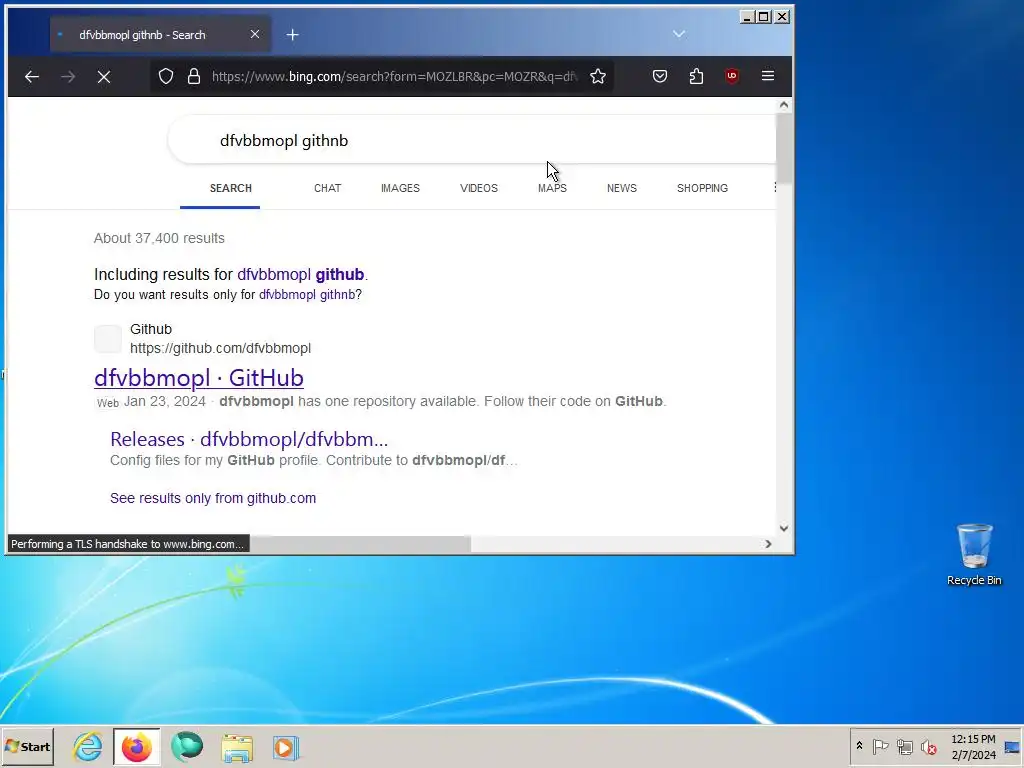This screenshot has width=1024, height=768.
Task: Click the horizontal scrollbar right arrow
Action: point(768,544)
